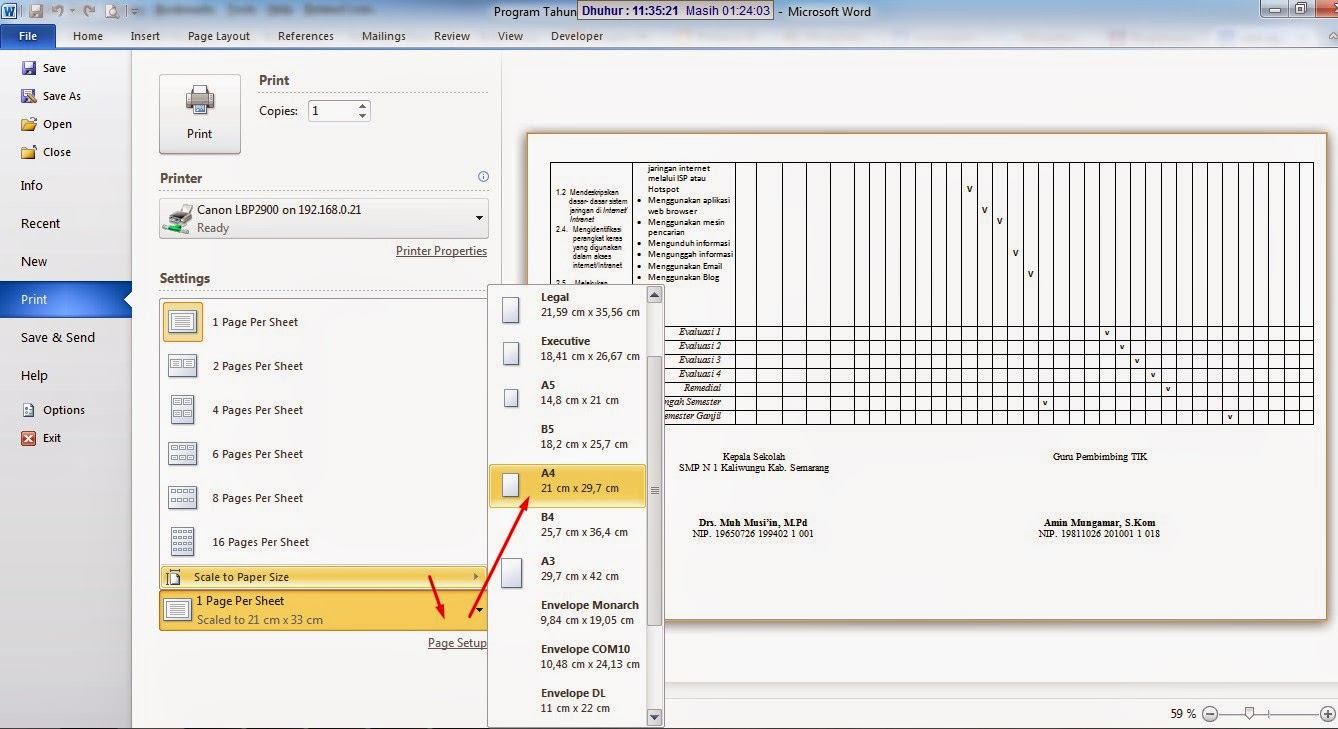Switch to the Mailings tab
Viewport: 1338px width, 729px height.
pos(384,36)
